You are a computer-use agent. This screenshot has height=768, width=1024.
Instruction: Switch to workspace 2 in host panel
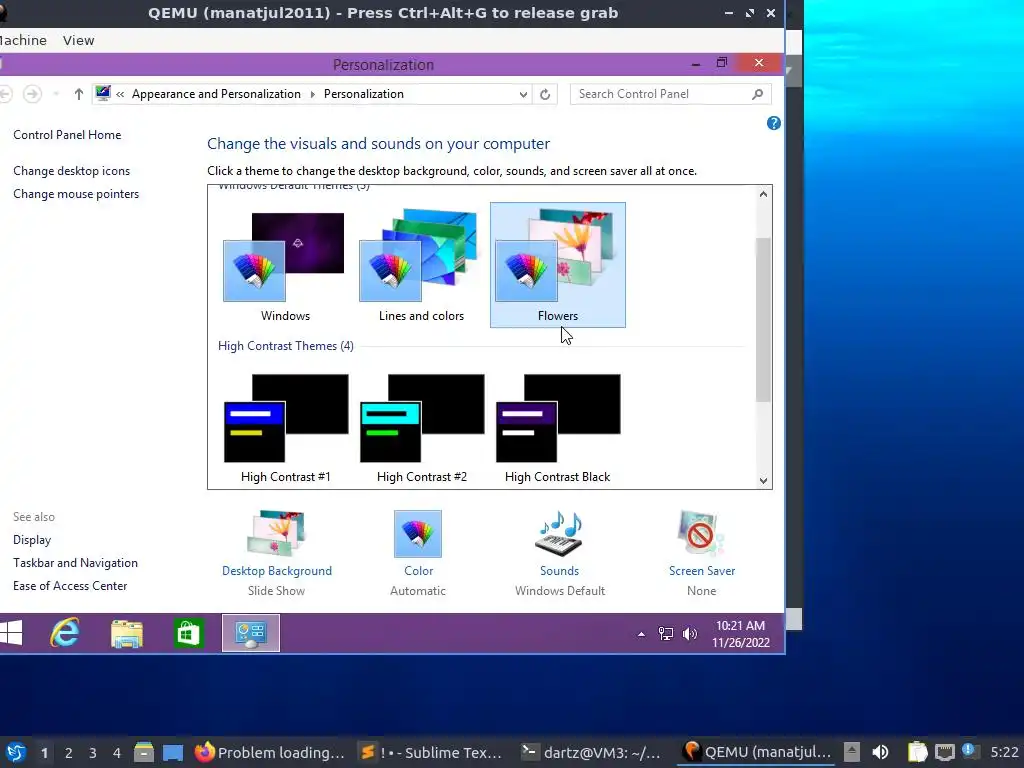69,753
